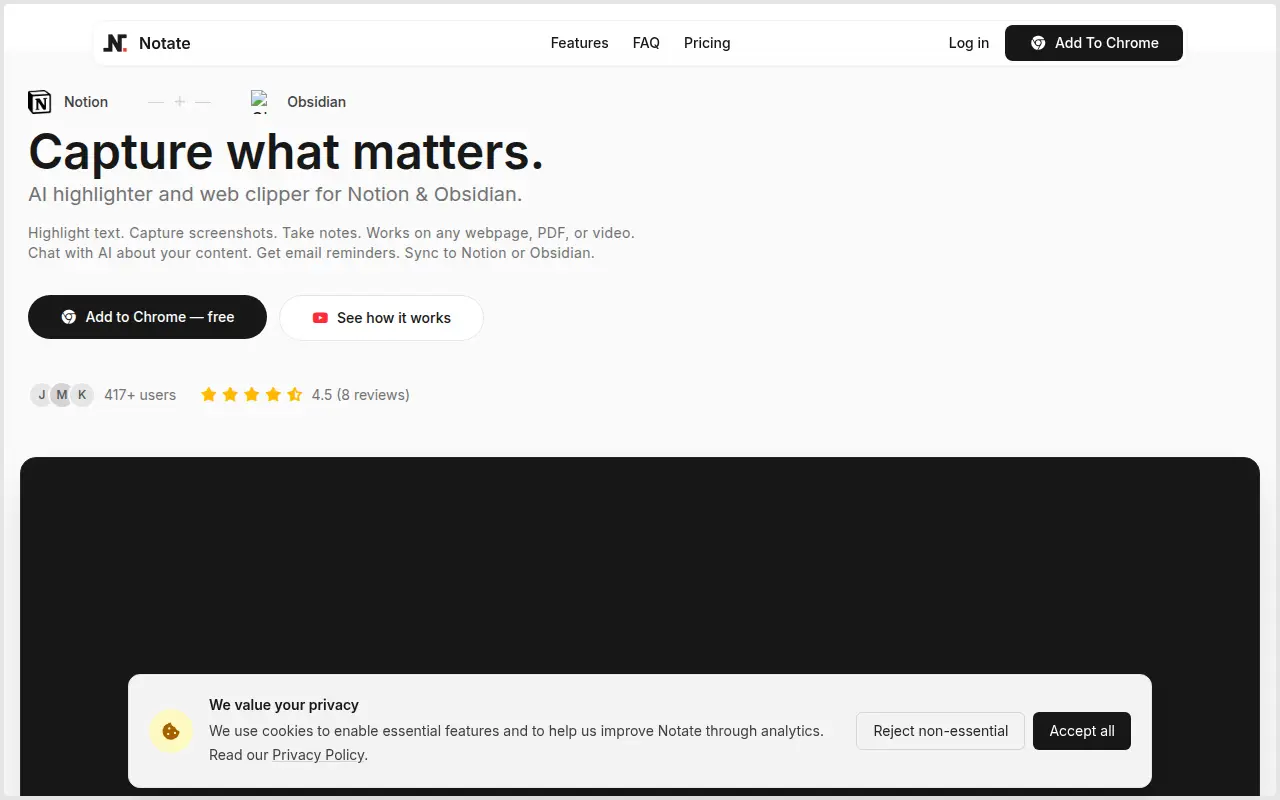Image resolution: width=1280 pixels, height=800 pixels.
Task: Go to the Pricing nav item
Action: 707,43
